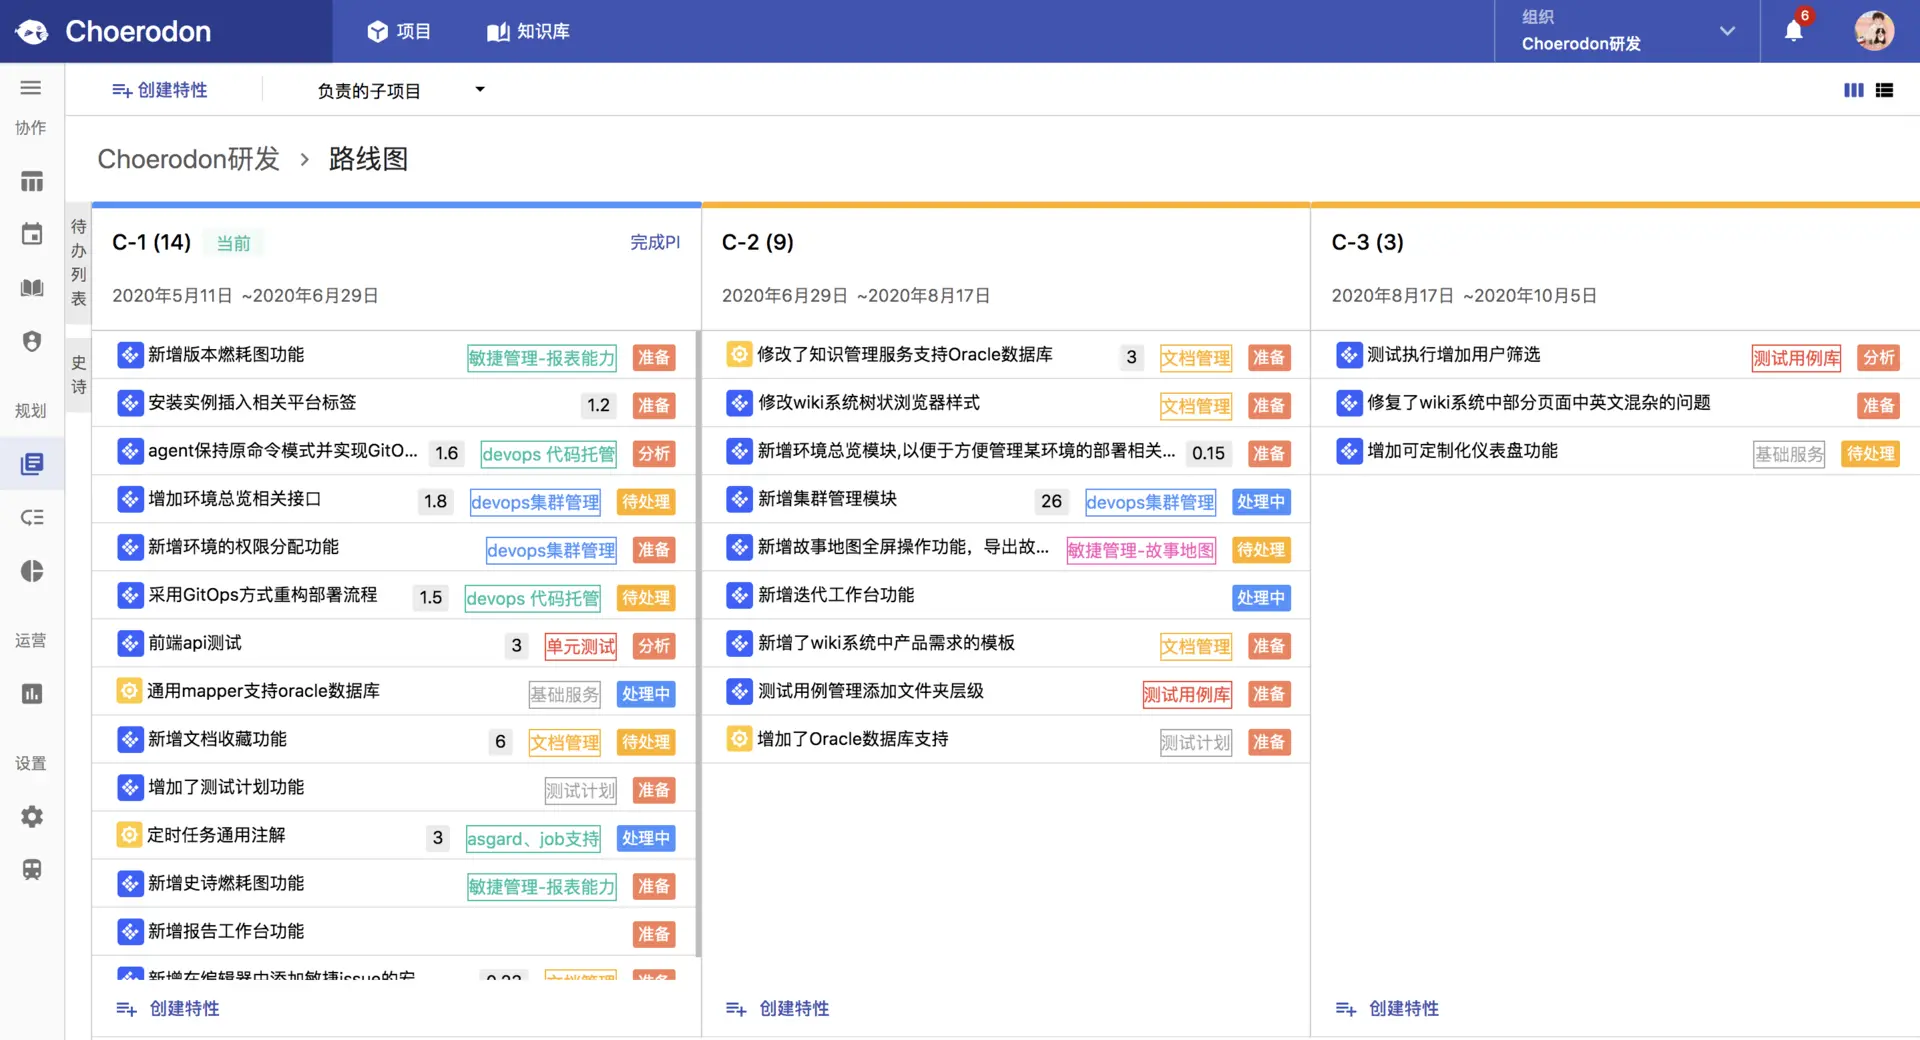Collapse the sidebar using the hamburger icon
This screenshot has width=1920, height=1040.
click(x=31, y=88)
